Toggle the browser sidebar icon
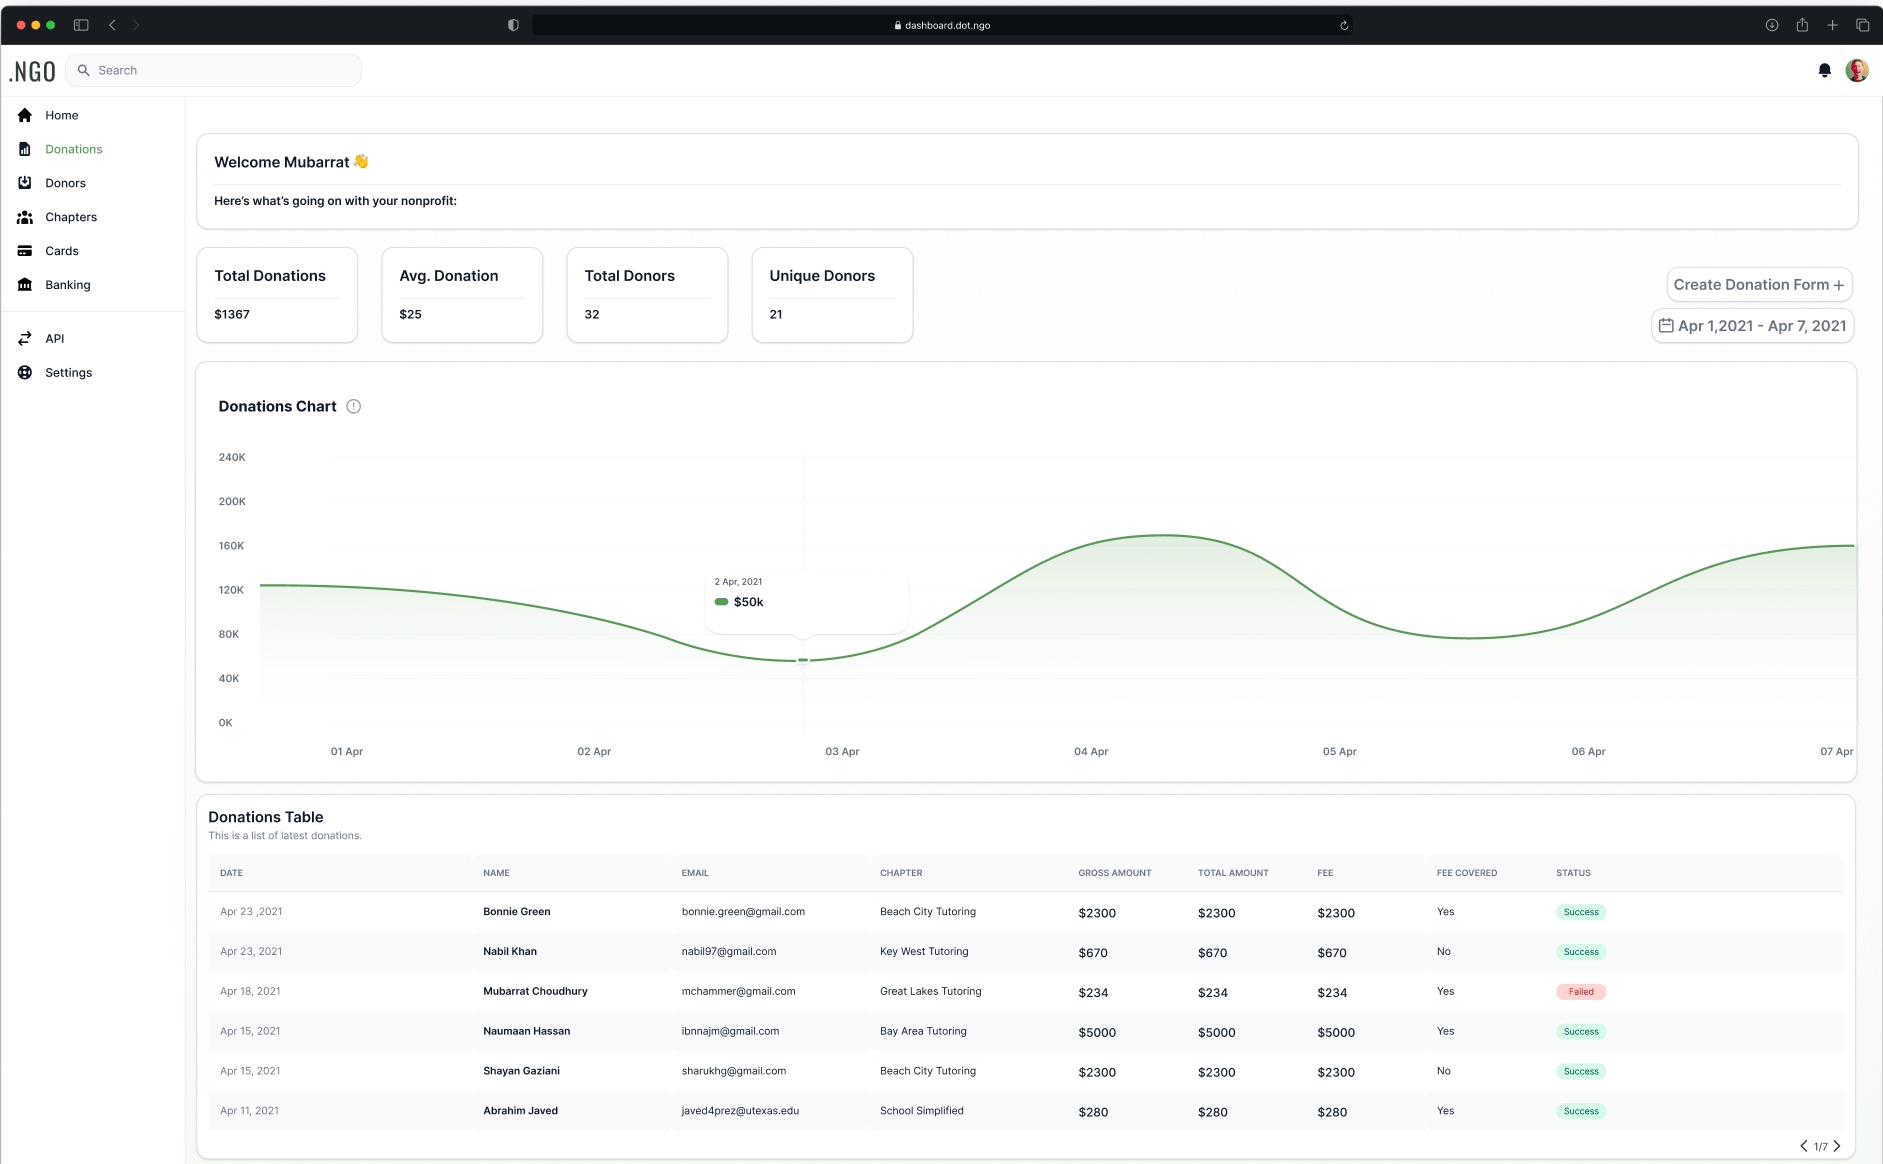Screen dimensions: 1883x1164 pyautogui.click(x=81, y=25)
